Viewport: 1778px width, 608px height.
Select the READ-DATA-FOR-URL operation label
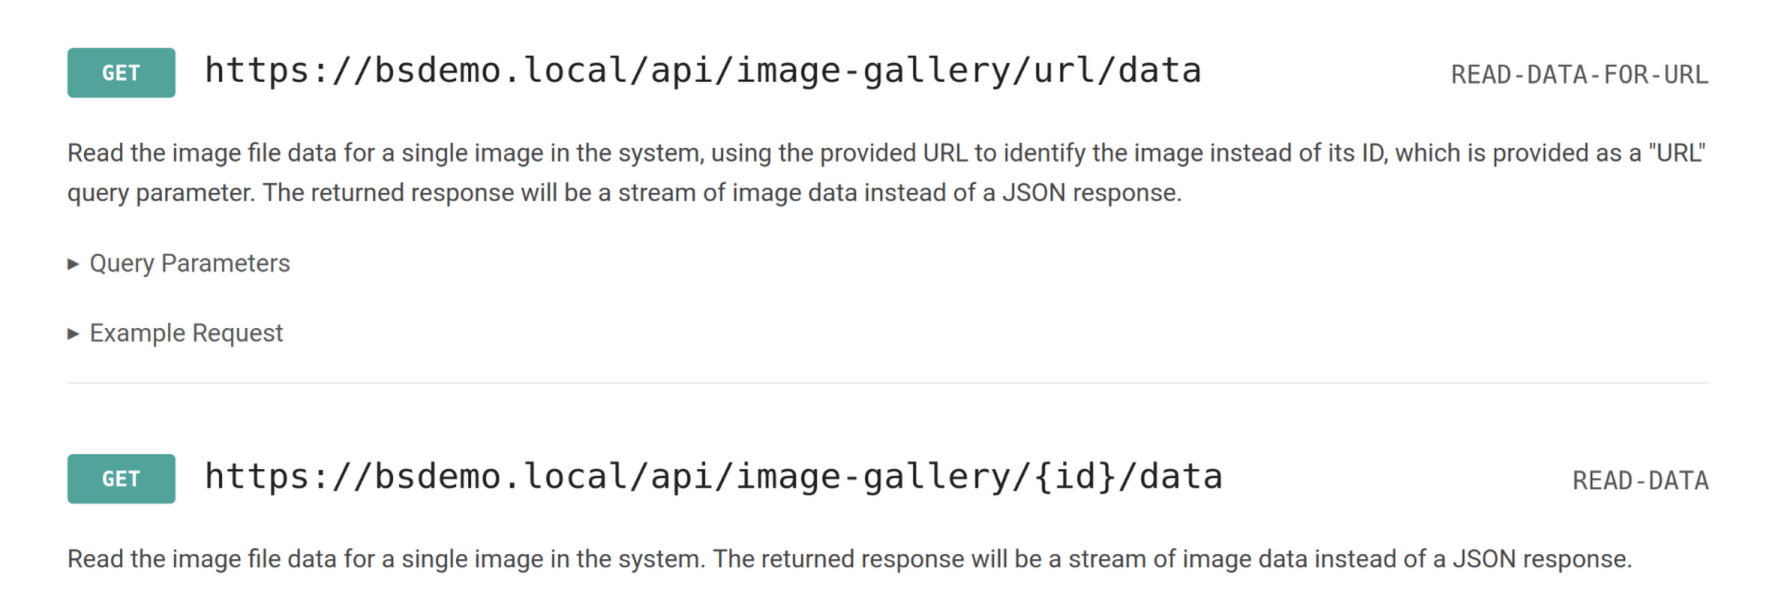[1578, 74]
